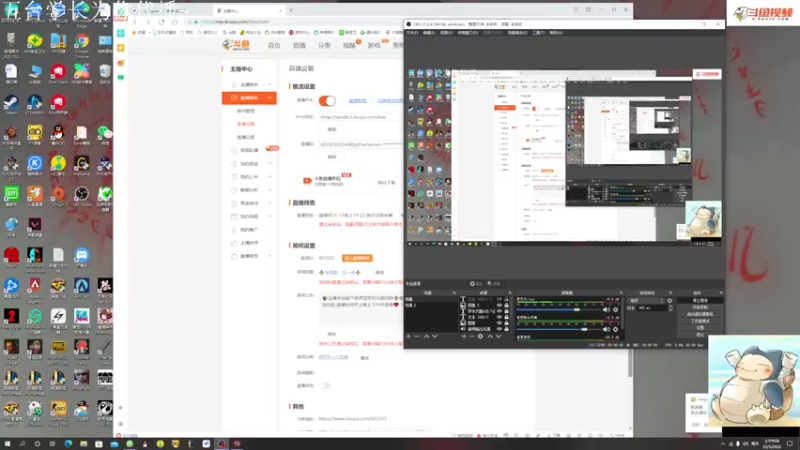This screenshot has width=800, height=450.
Task: Toggle the switch near the page bottom
Action: coord(324,385)
